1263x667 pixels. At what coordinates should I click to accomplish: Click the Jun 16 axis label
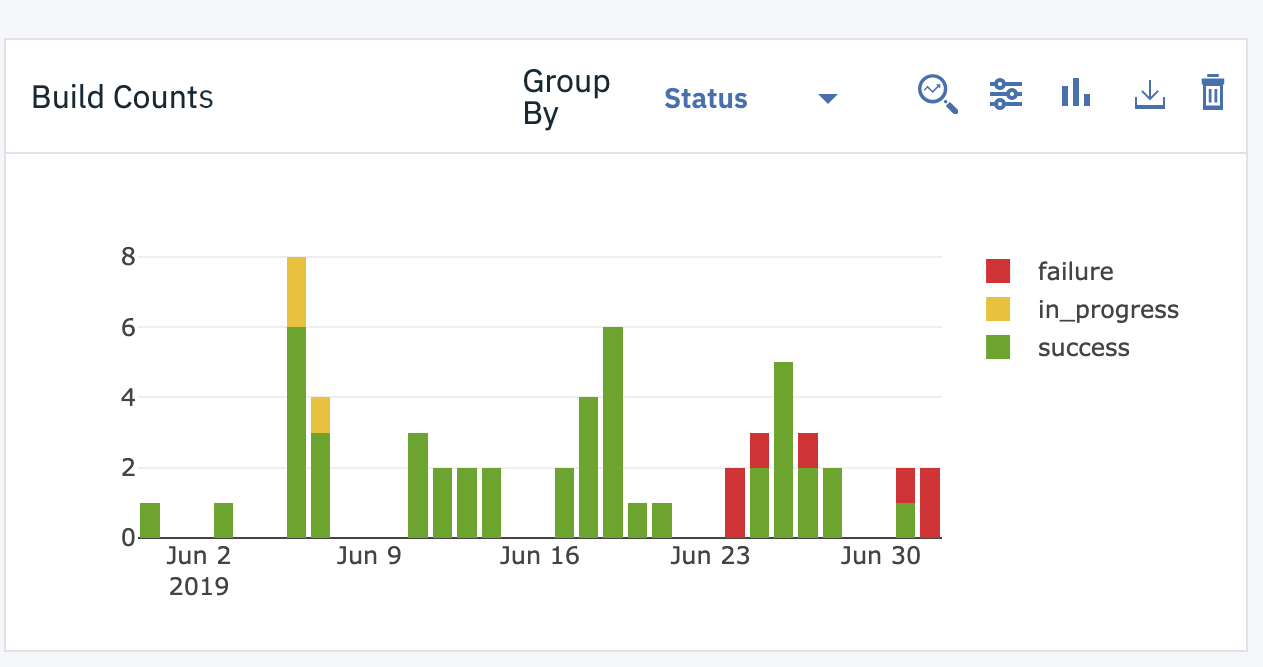point(540,556)
